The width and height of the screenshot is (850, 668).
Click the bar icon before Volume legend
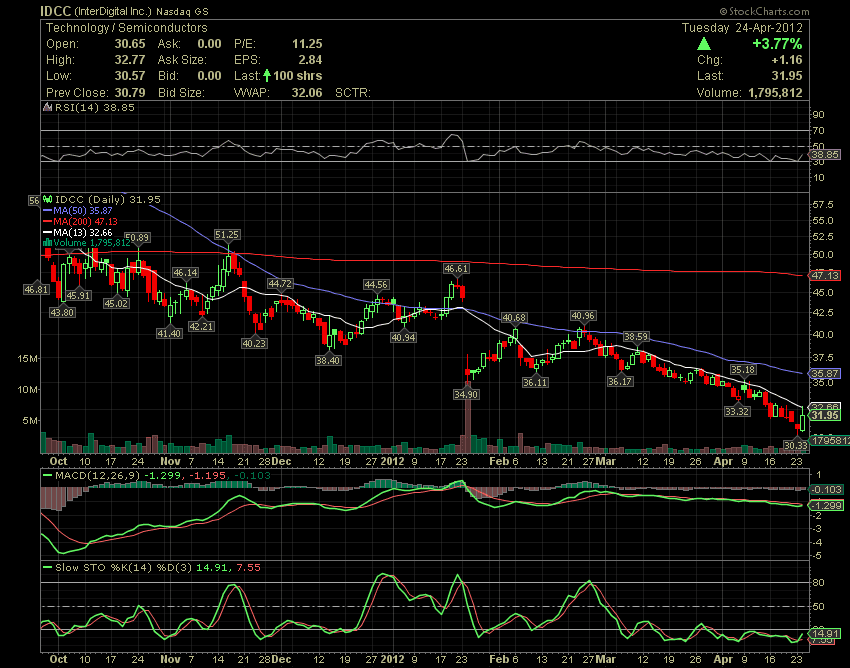pos(48,243)
